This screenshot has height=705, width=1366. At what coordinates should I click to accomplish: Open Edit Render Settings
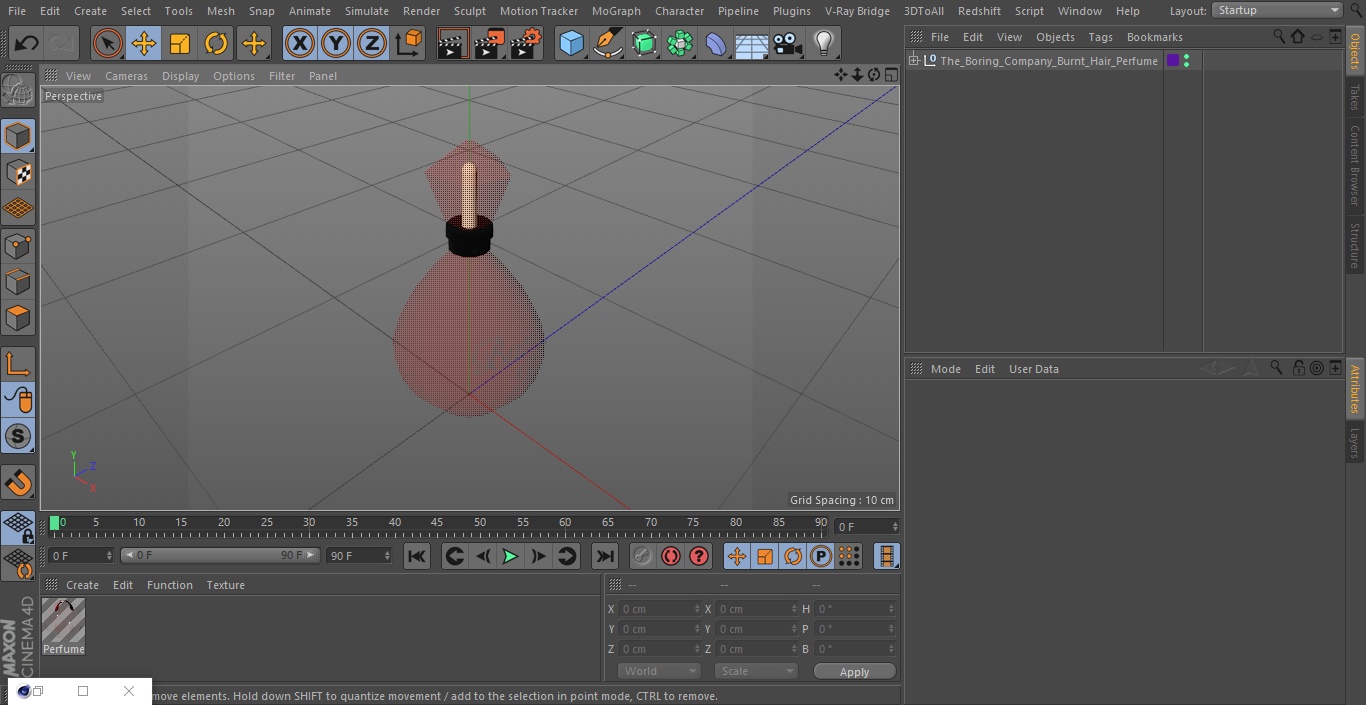click(x=526, y=43)
